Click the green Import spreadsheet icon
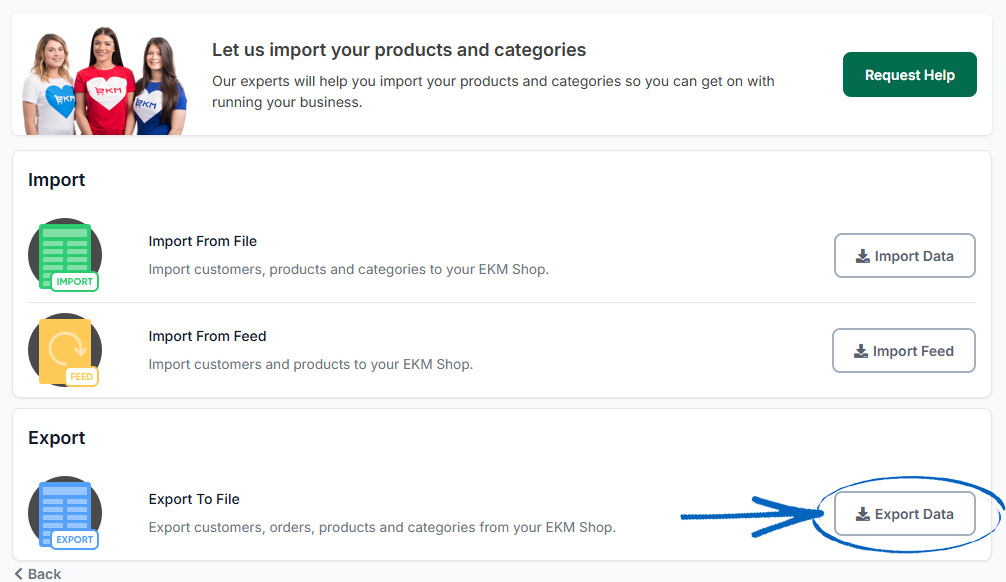 [x=65, y=255]
